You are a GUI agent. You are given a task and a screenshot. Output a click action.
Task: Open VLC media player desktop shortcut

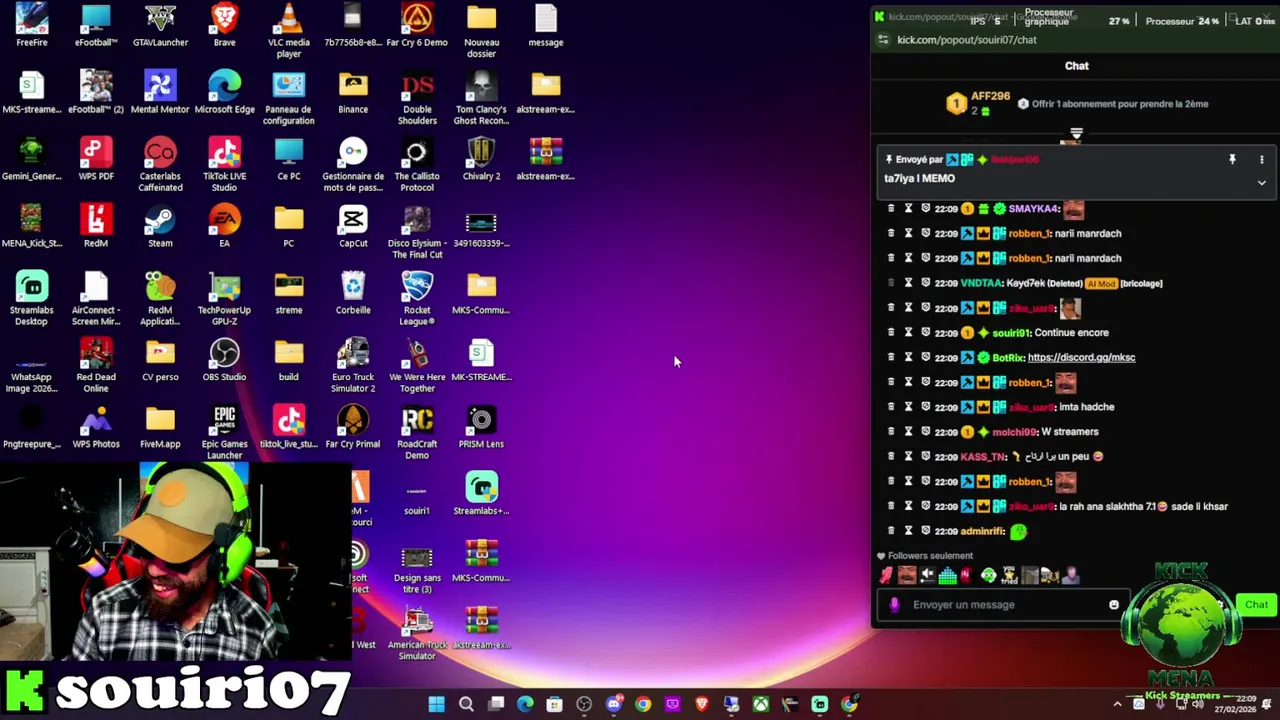coord(289,31)
